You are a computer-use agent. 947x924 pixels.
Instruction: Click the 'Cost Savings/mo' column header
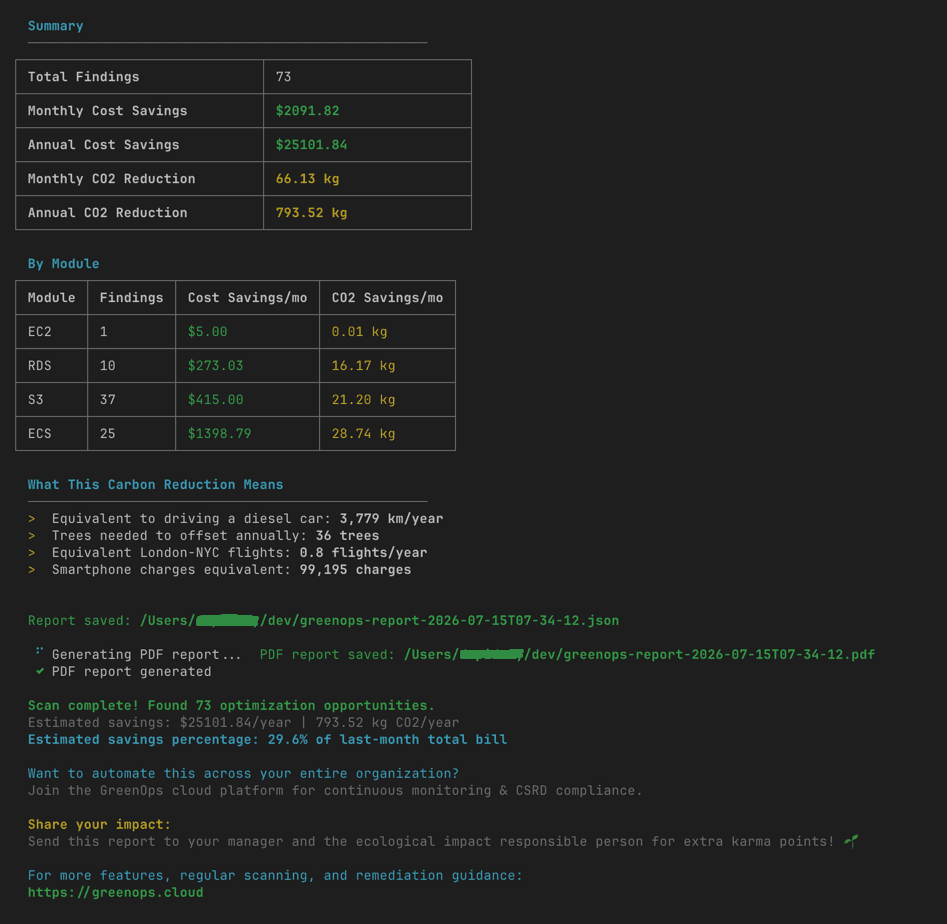pyautogui.click(x=248, y=298)
